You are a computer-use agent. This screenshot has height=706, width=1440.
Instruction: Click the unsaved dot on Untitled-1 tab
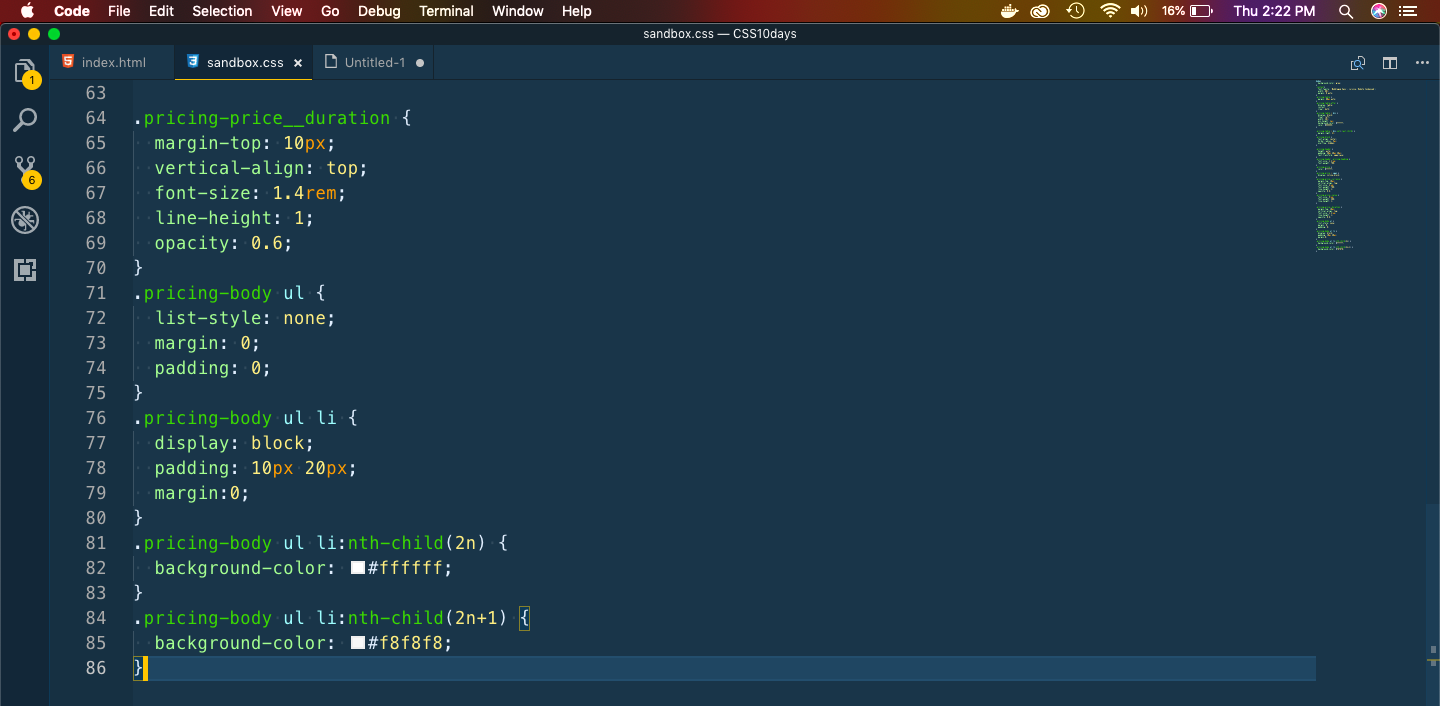point(420,63)
